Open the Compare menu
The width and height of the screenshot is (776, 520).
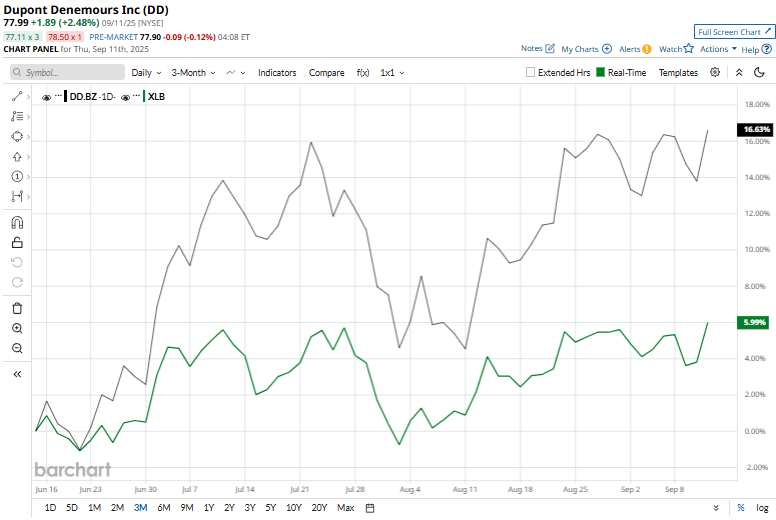tap(327, 72)
